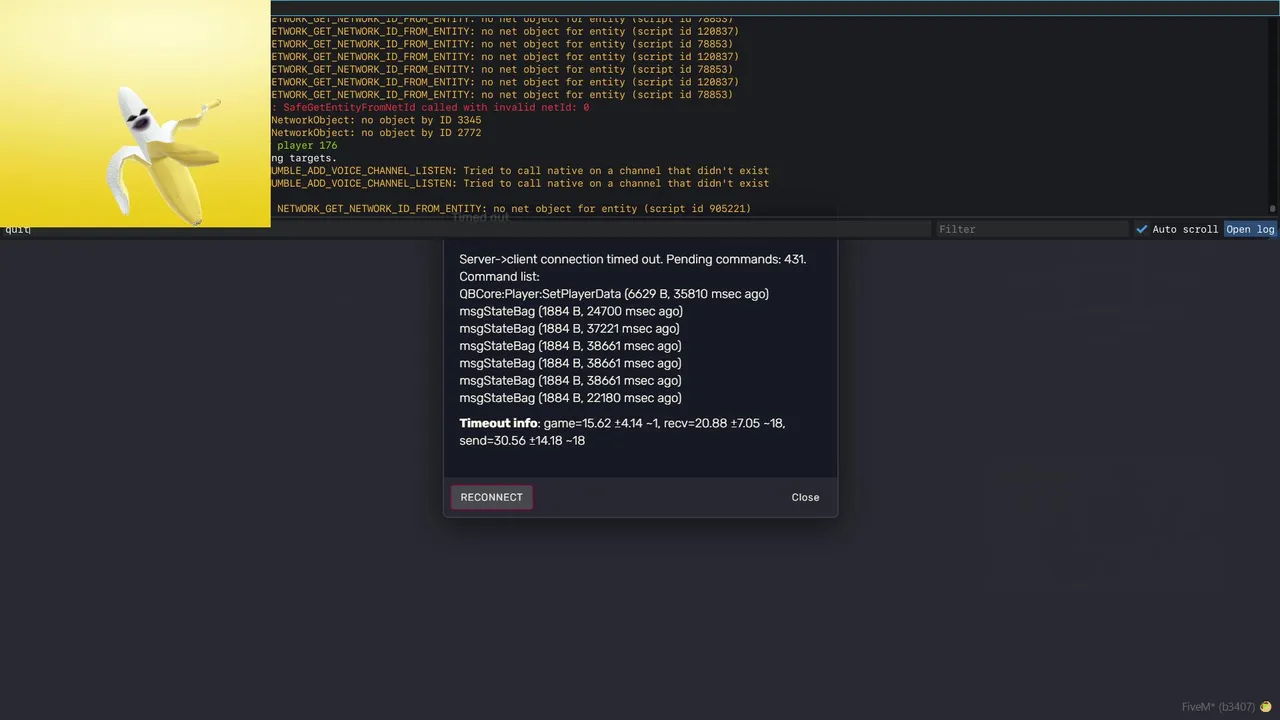Click the script id 905221 log line
This screenshot has width=1280, height=720.
pyautogui.click(x=514, y=209)
